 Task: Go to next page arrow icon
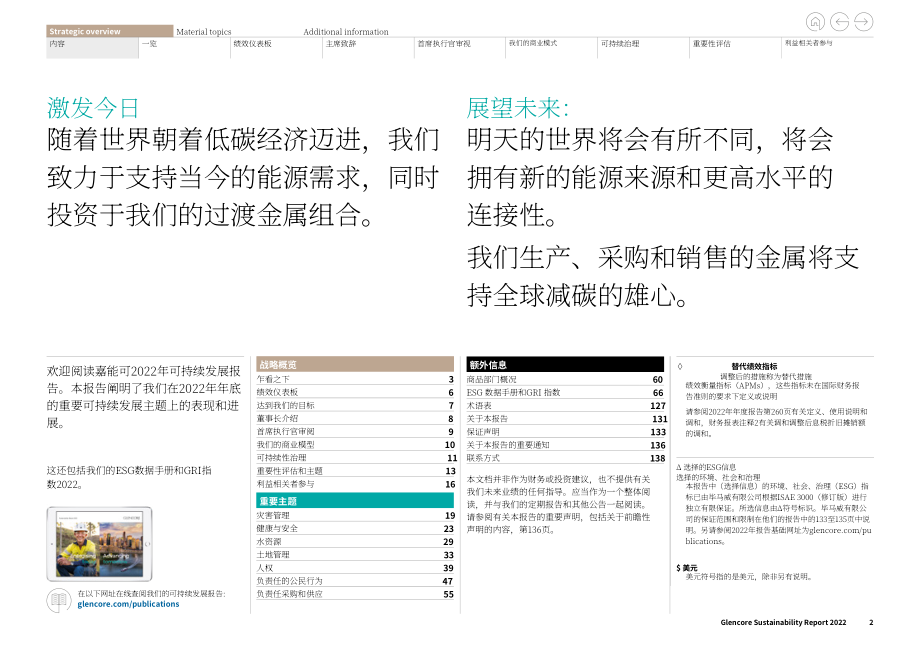(x=864, y=22)
